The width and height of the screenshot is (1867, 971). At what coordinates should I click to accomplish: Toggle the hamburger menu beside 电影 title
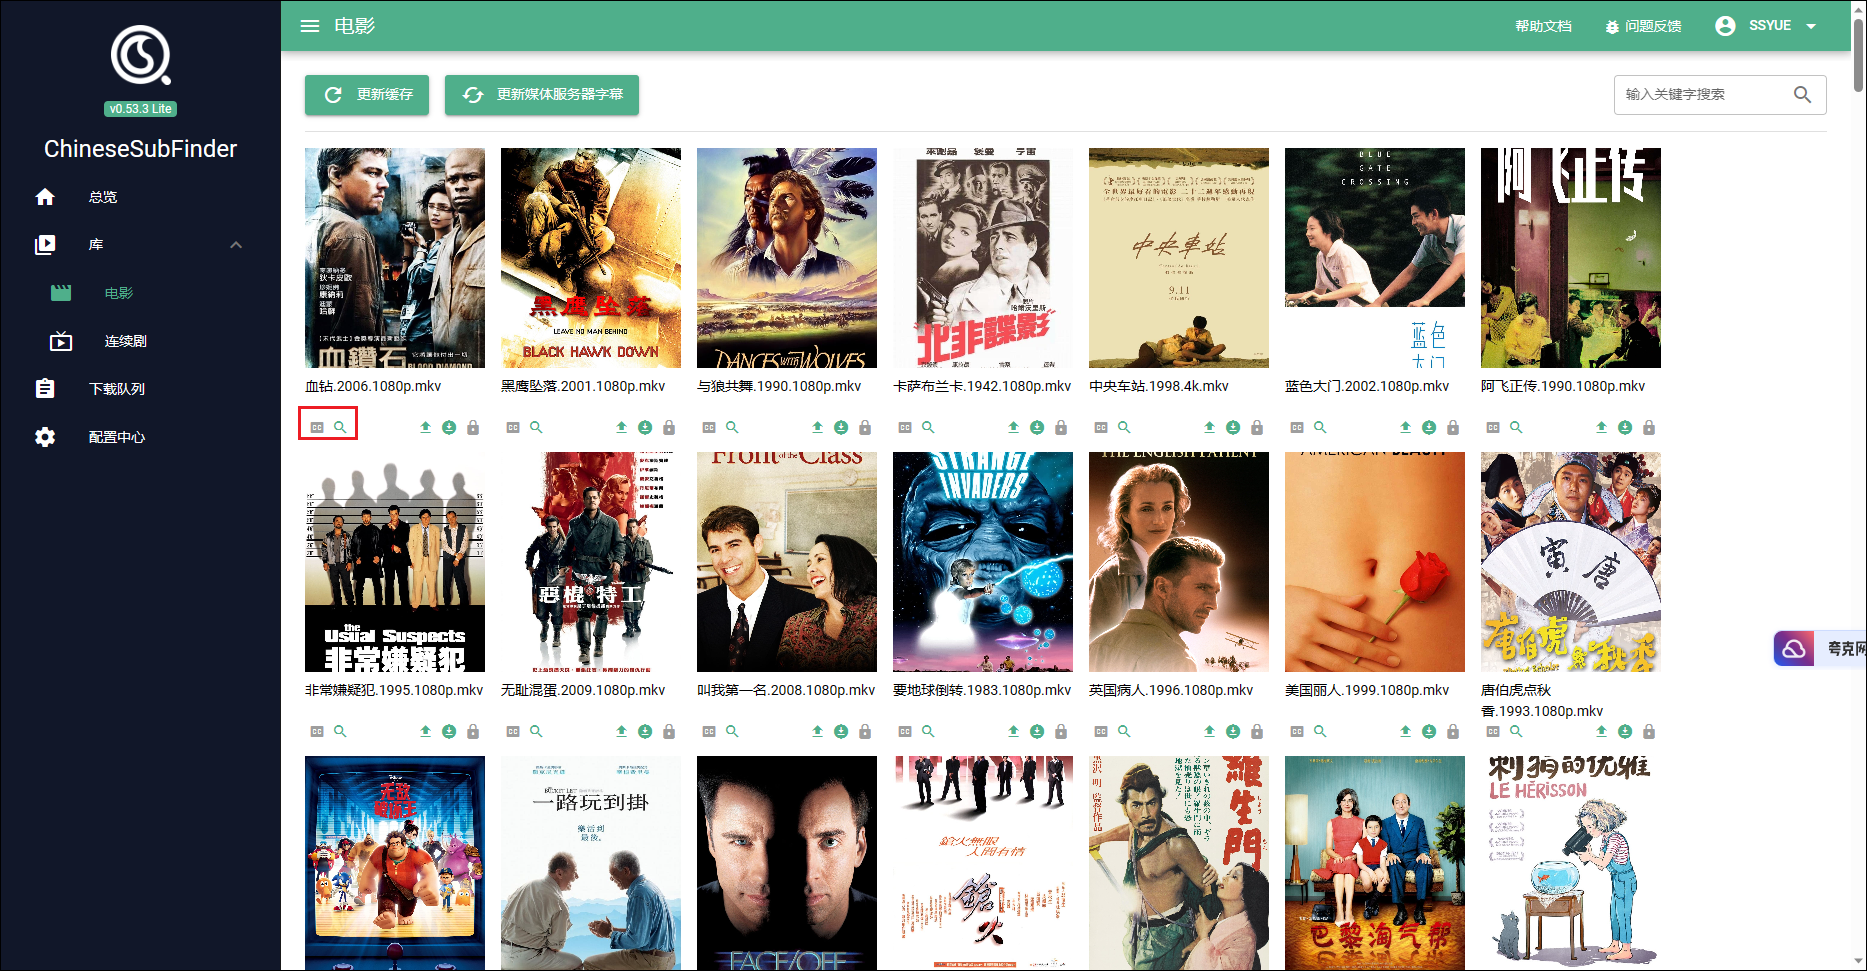(x=310, y=26)
